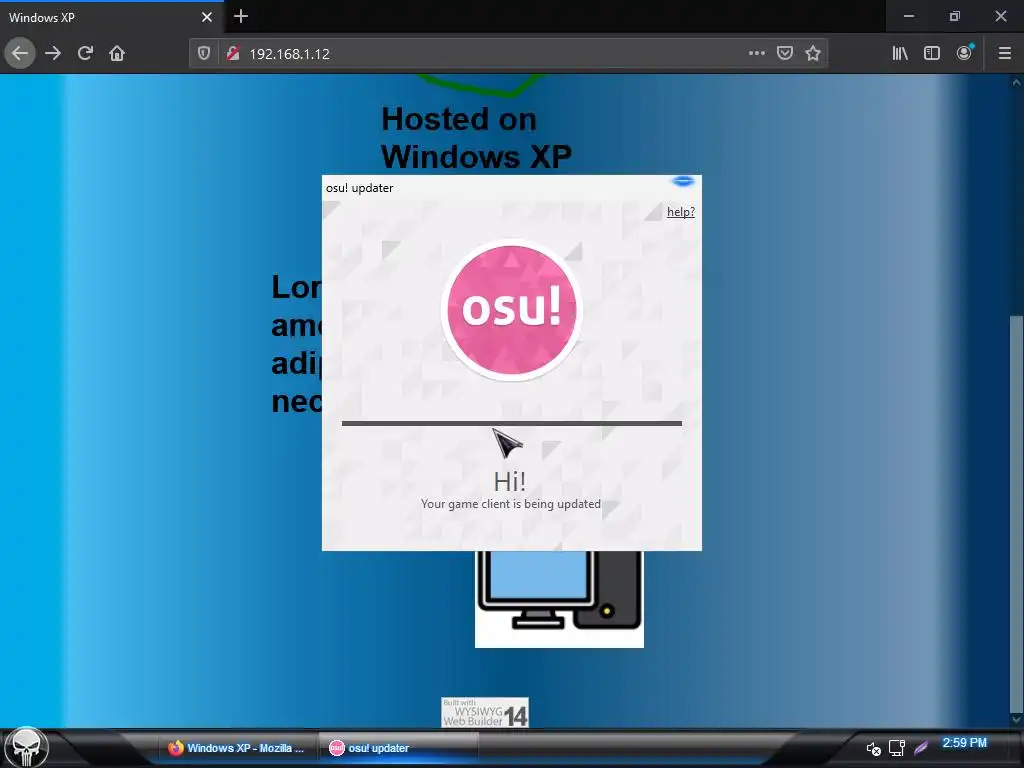Click 'Your game client is being updated' text
1024x768 pixels.
click(x=511, y=504)
